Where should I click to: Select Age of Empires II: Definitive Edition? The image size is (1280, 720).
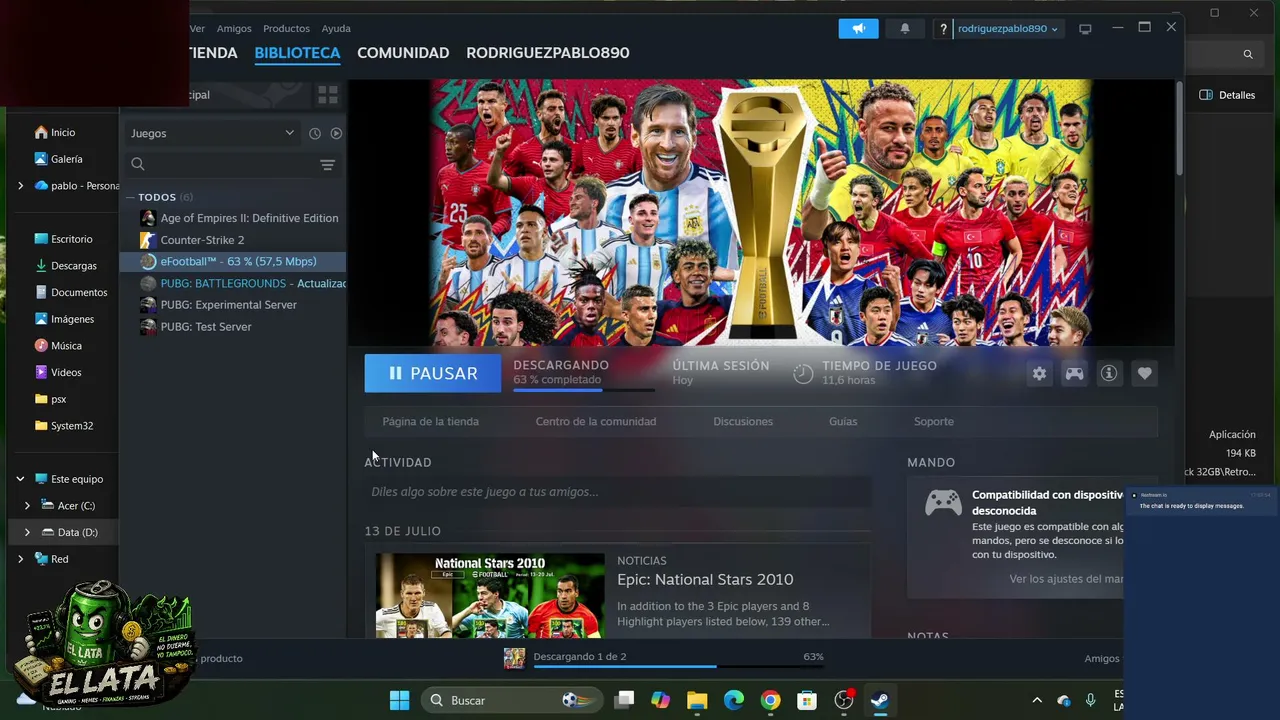[249, 218]
